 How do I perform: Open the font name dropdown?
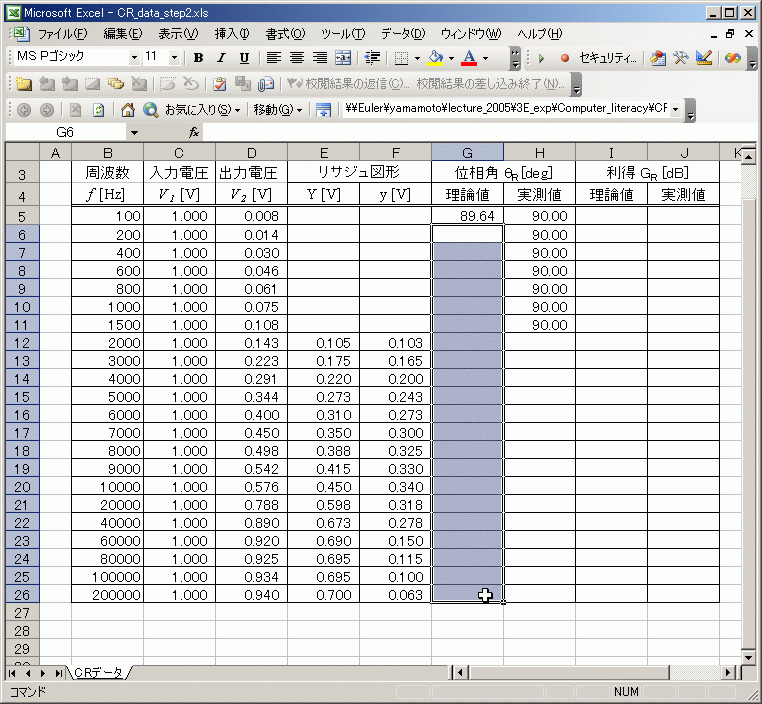coord(132,58)
